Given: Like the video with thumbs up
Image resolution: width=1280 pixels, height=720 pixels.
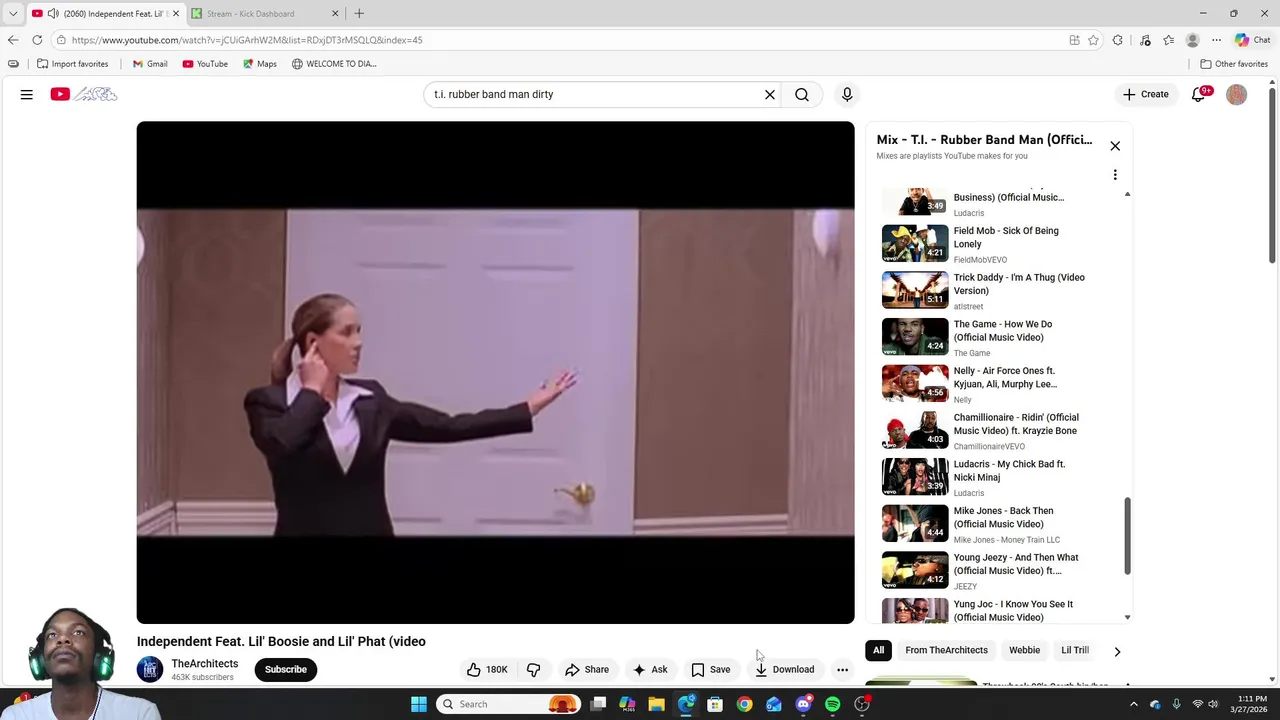Looking at the screenshot, I should coord(487,669).
